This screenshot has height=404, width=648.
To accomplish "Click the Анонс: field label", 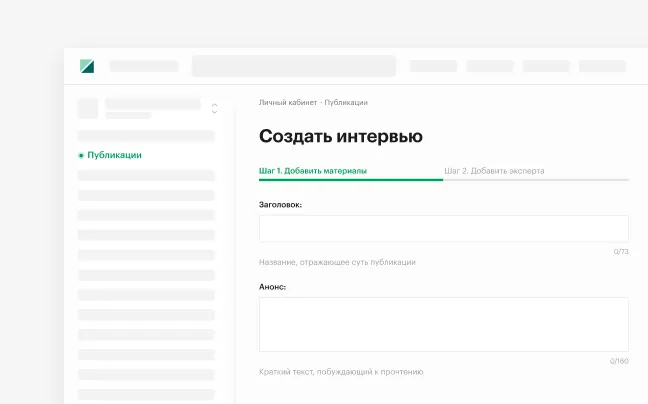I will (x=272, y=287).
